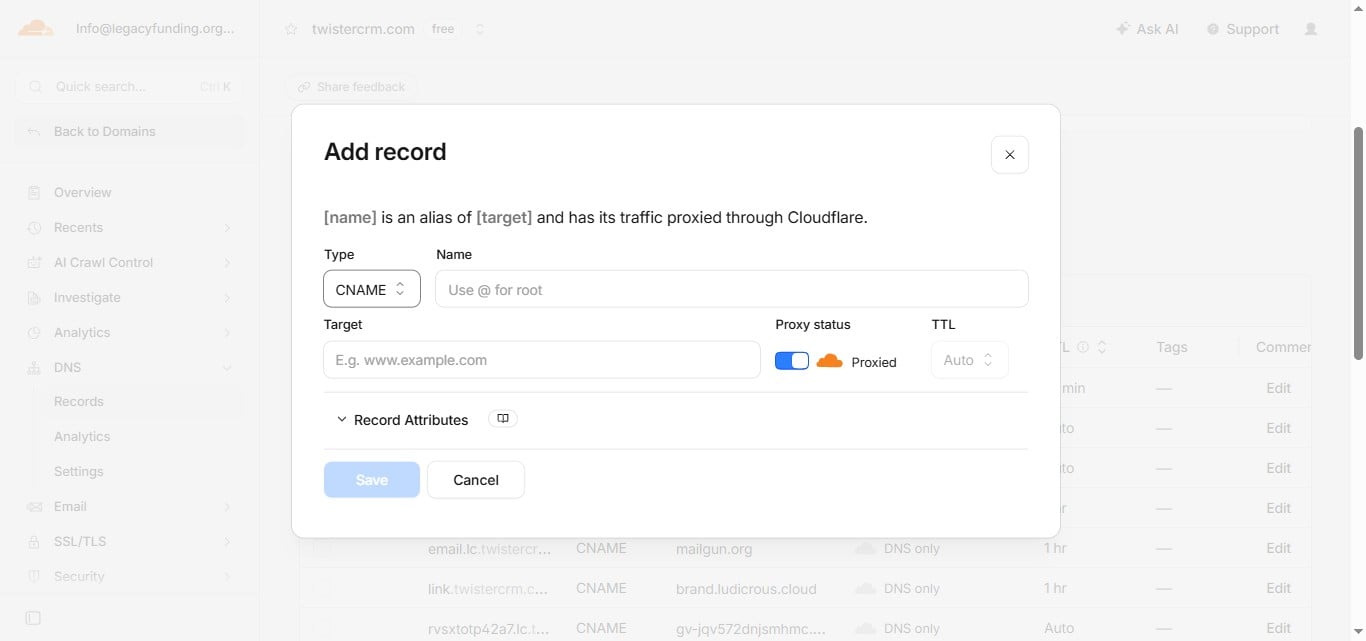This screenshot has width=1366, height=641.
Task: Click the brand.ludicrous.cloud content cell
Action: click(x=746, y=588)
